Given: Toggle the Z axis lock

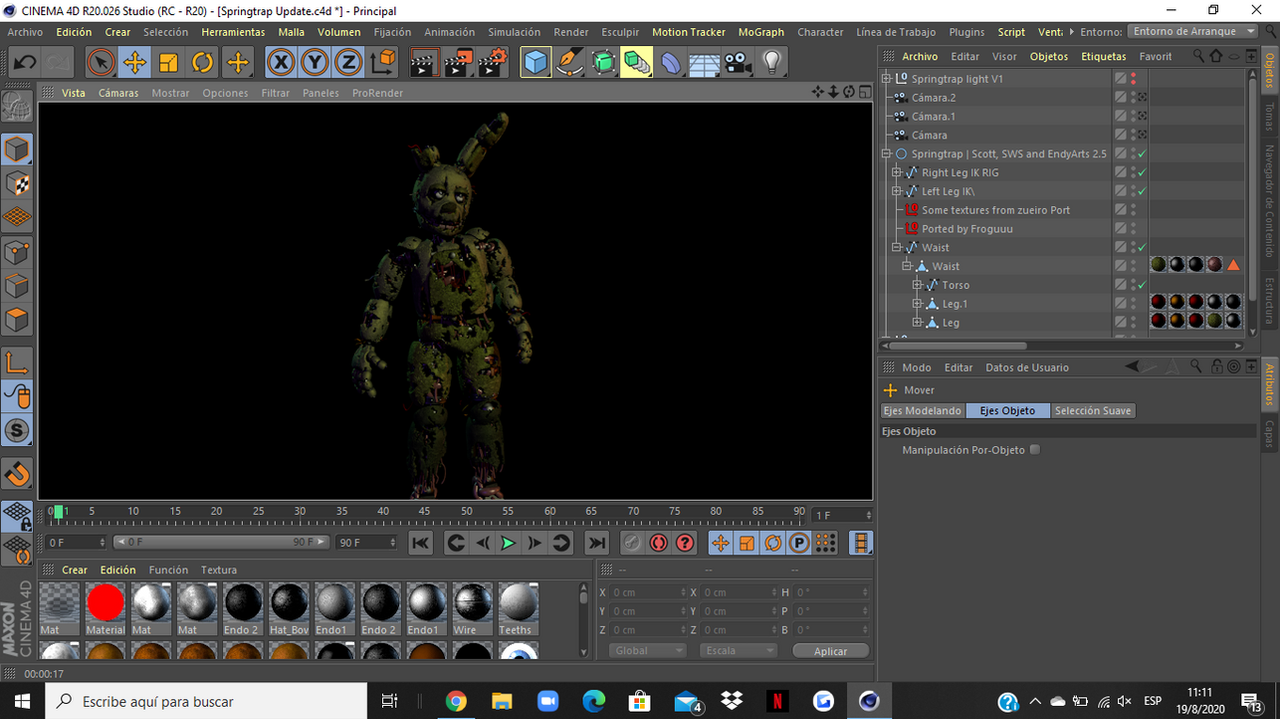Looking at the screenshot, I should pyautogui.click(x=348, y=63).
